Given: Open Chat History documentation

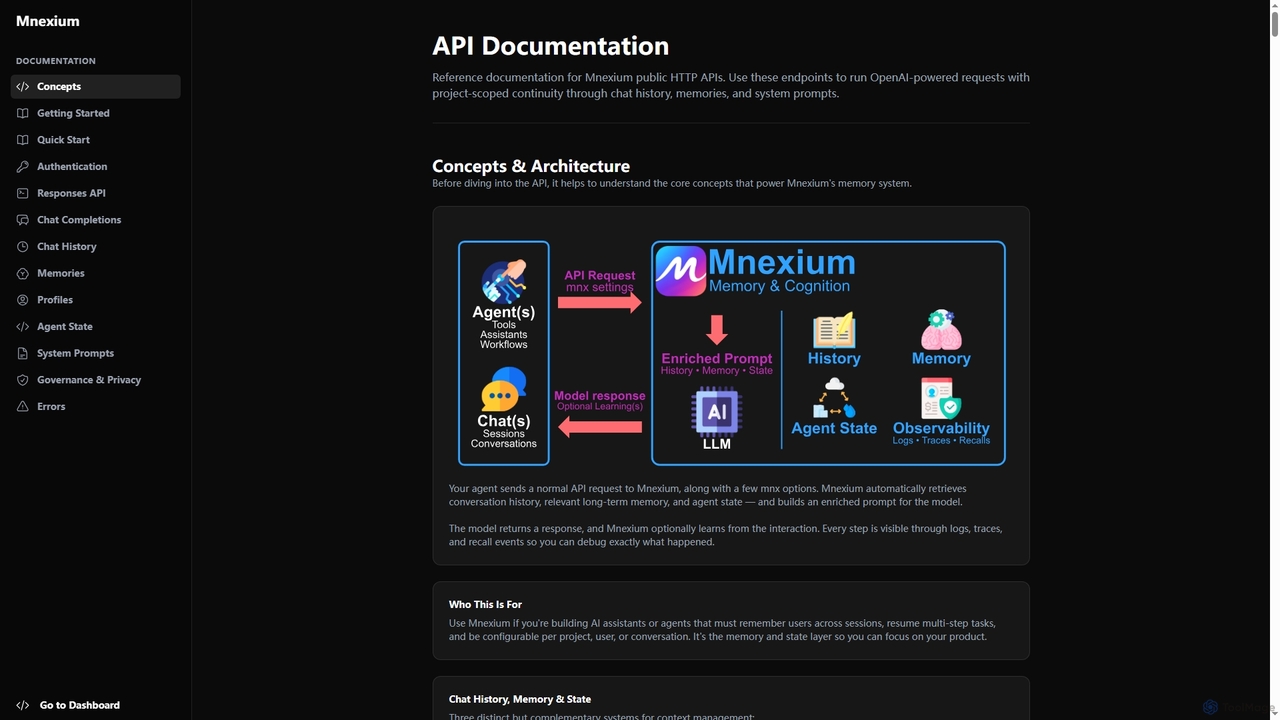Looking at the screenshot, I should (x=96, y=247).
